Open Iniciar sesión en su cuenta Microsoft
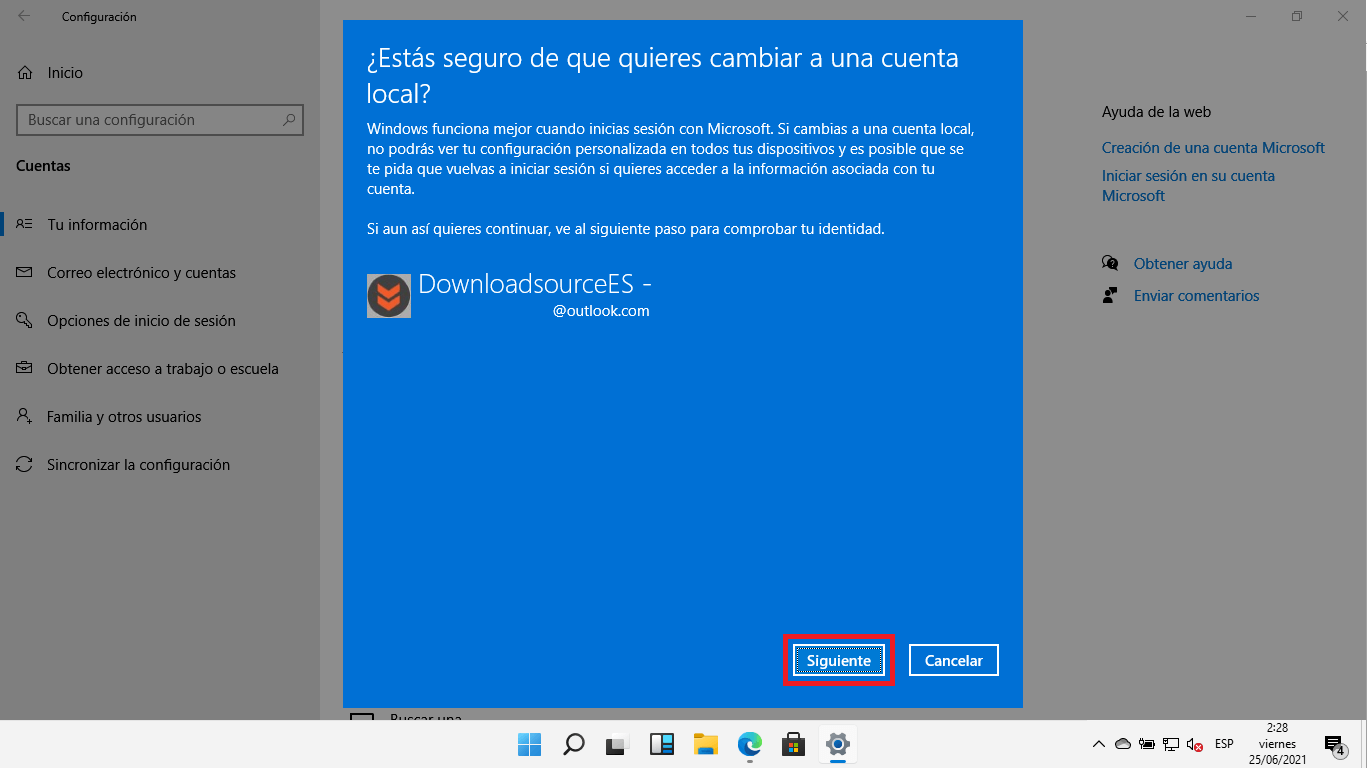1367x768 pixels. 1188,186
